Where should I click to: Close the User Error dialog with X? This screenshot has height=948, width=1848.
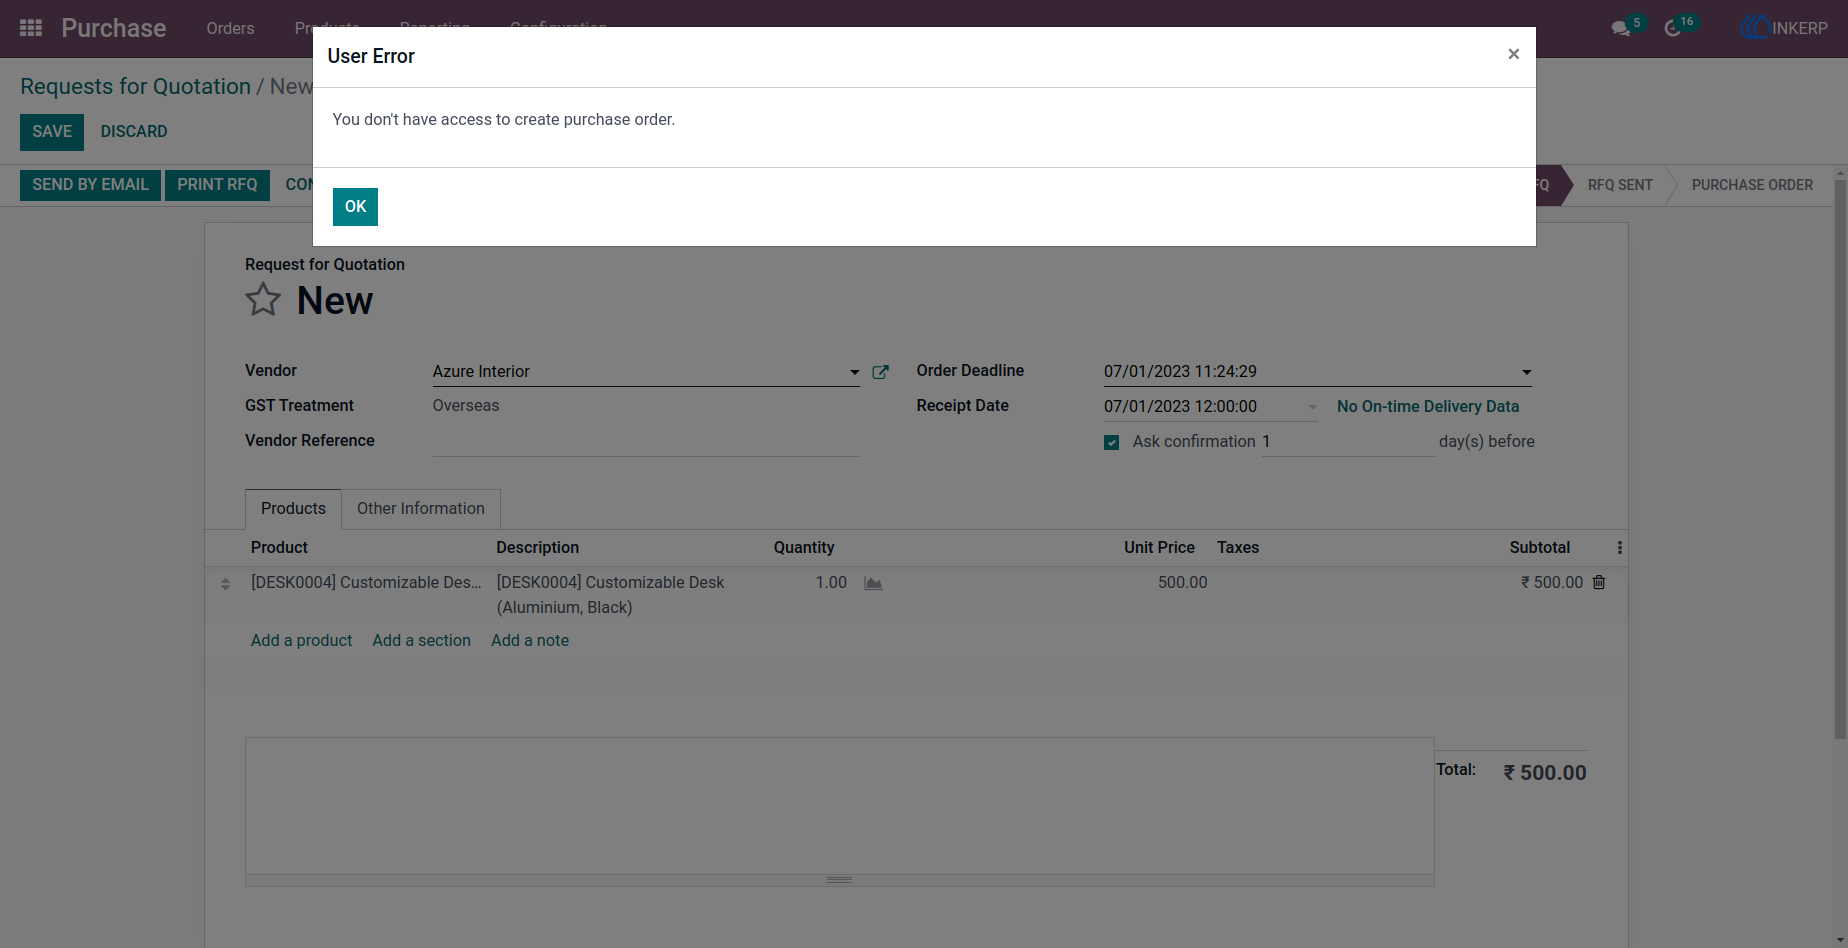pos(1514,54)
